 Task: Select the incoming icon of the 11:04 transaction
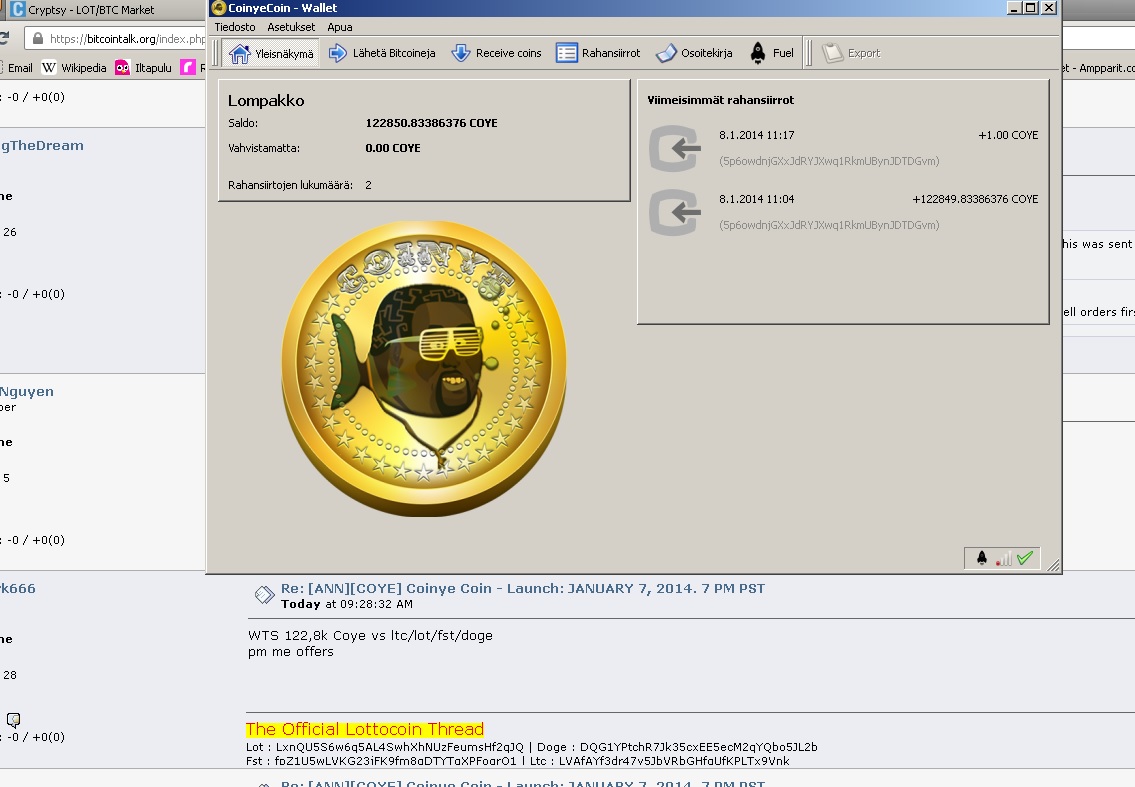[675, 212]
